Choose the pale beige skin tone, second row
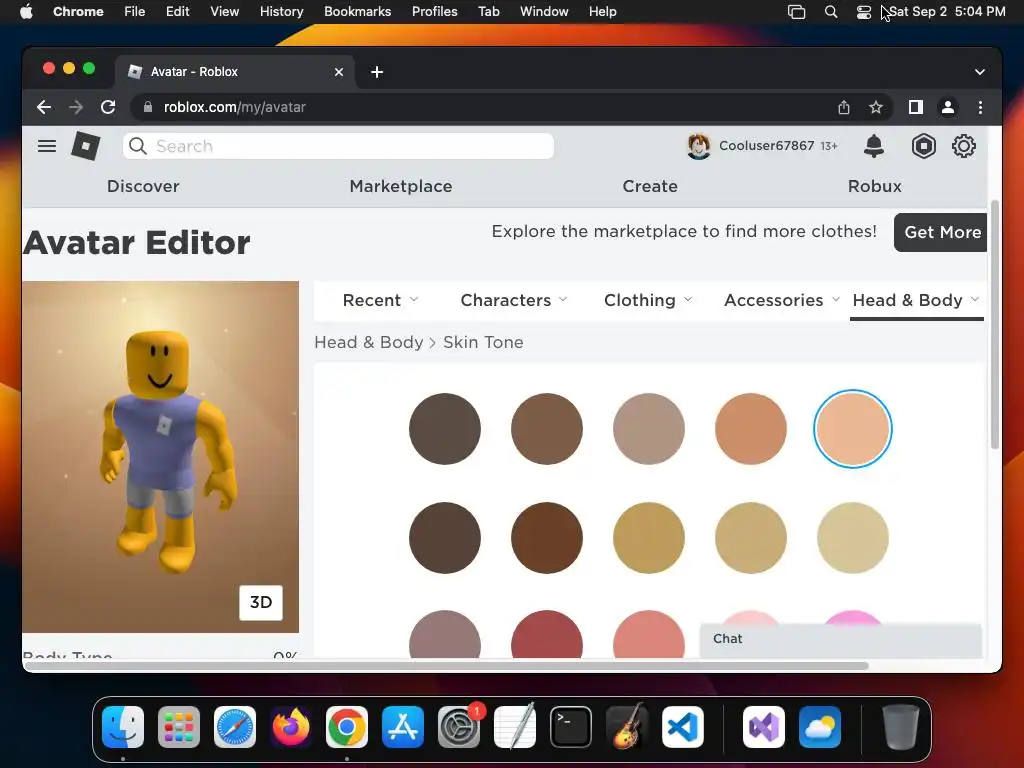This screenshot has height=768, width=1024. click(852, 537)
